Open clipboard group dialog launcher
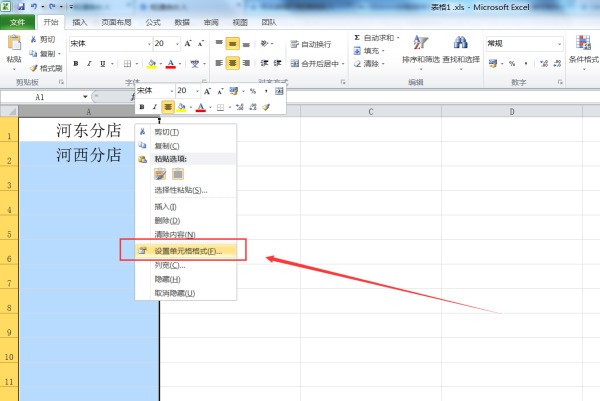Screen dimensions: 600x401 61,82
